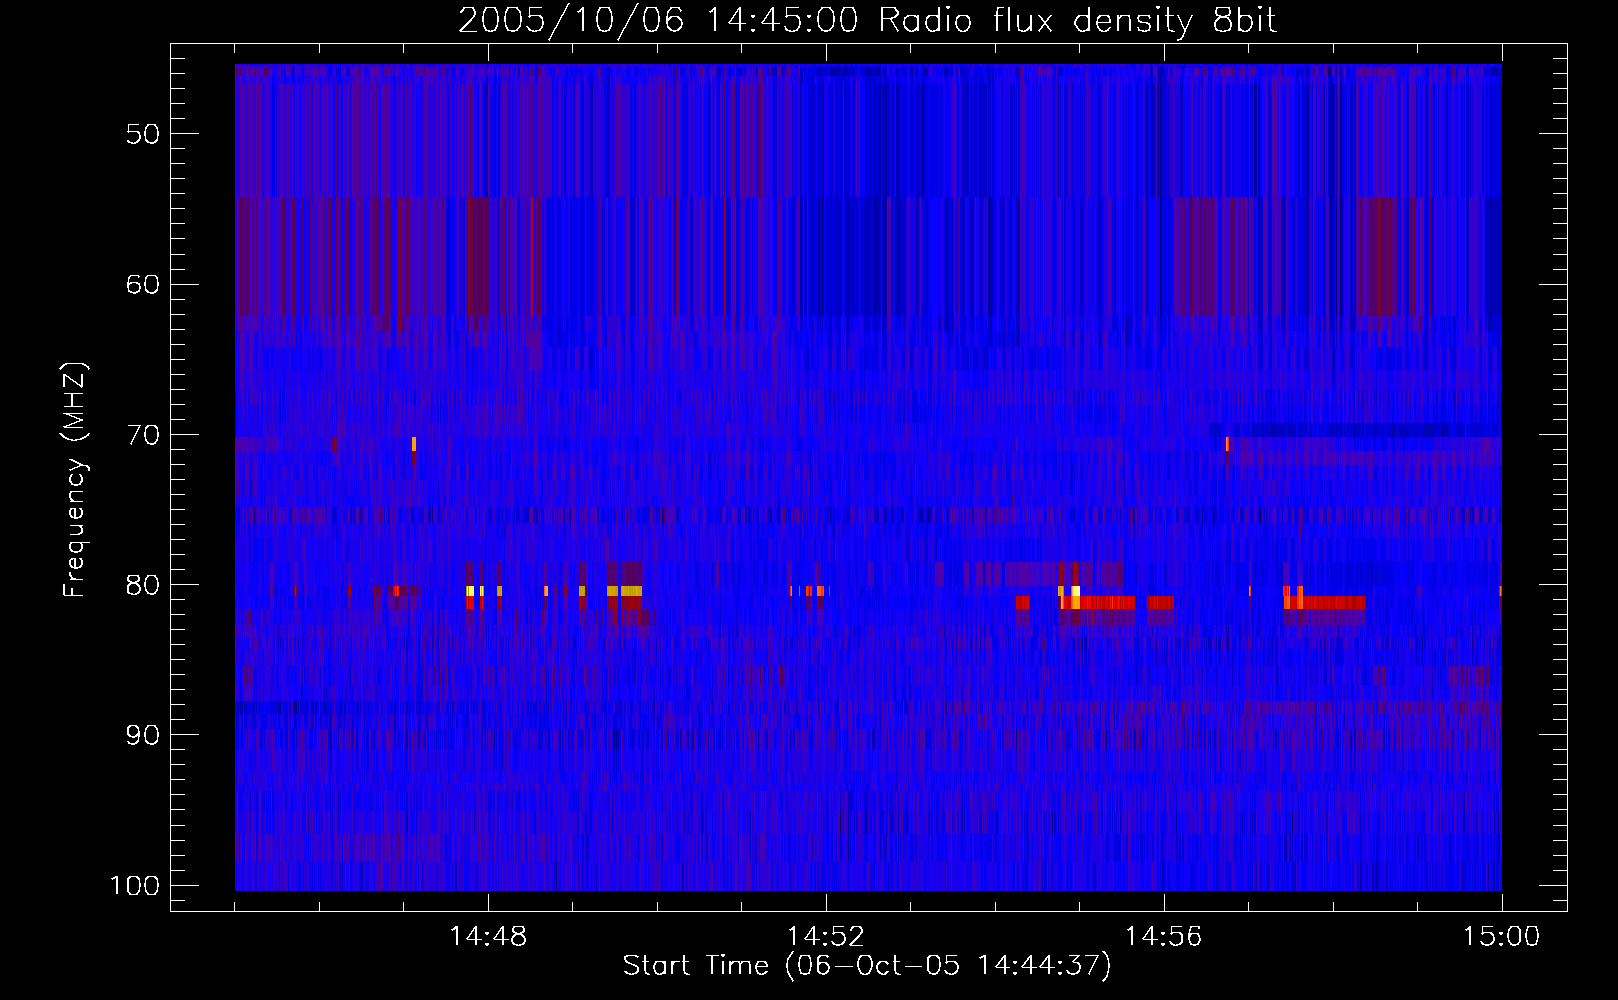Image resolution: width=1618 pixels, height=1000 pixels.
Task: Click the long red emission band after 14:57 near 81 MHz
Action: click(1325, 602)
